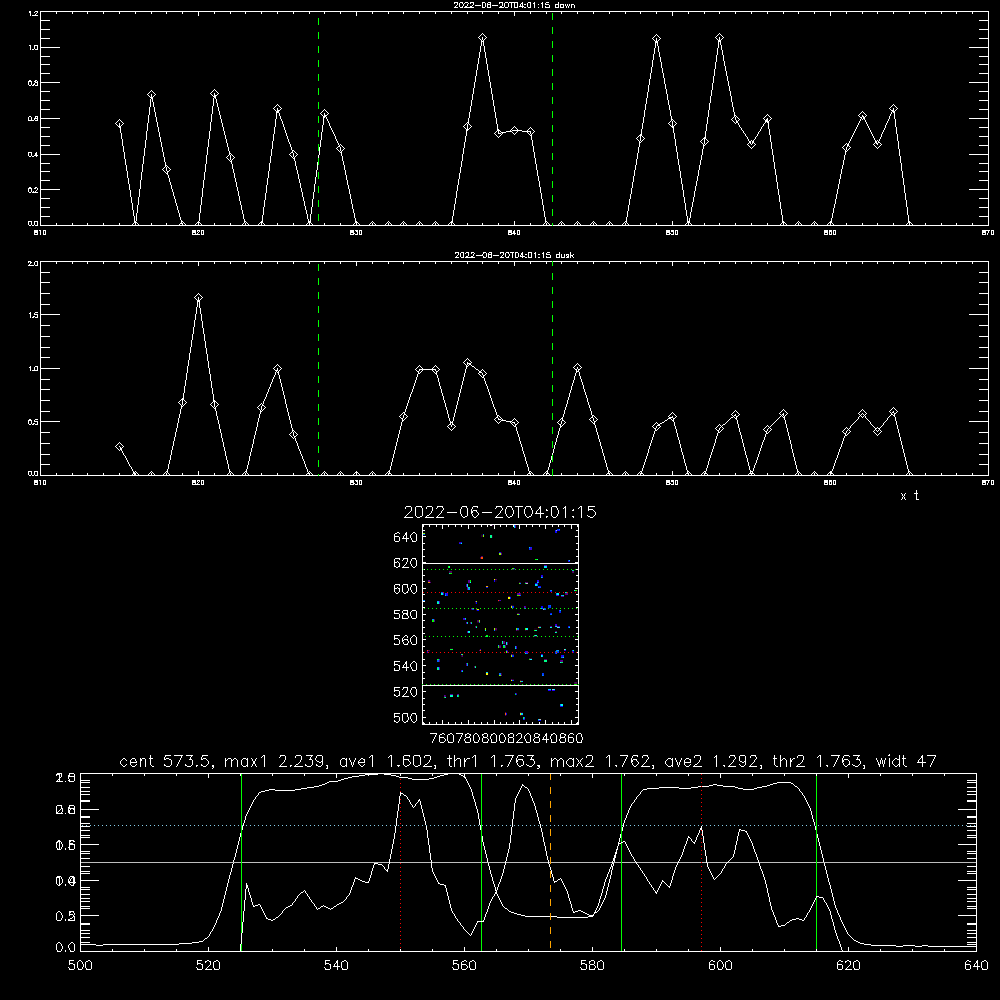Screen dimensions: 1000x1000
Task: Click y-axis label 540 on image map
Action: [406, 666]
